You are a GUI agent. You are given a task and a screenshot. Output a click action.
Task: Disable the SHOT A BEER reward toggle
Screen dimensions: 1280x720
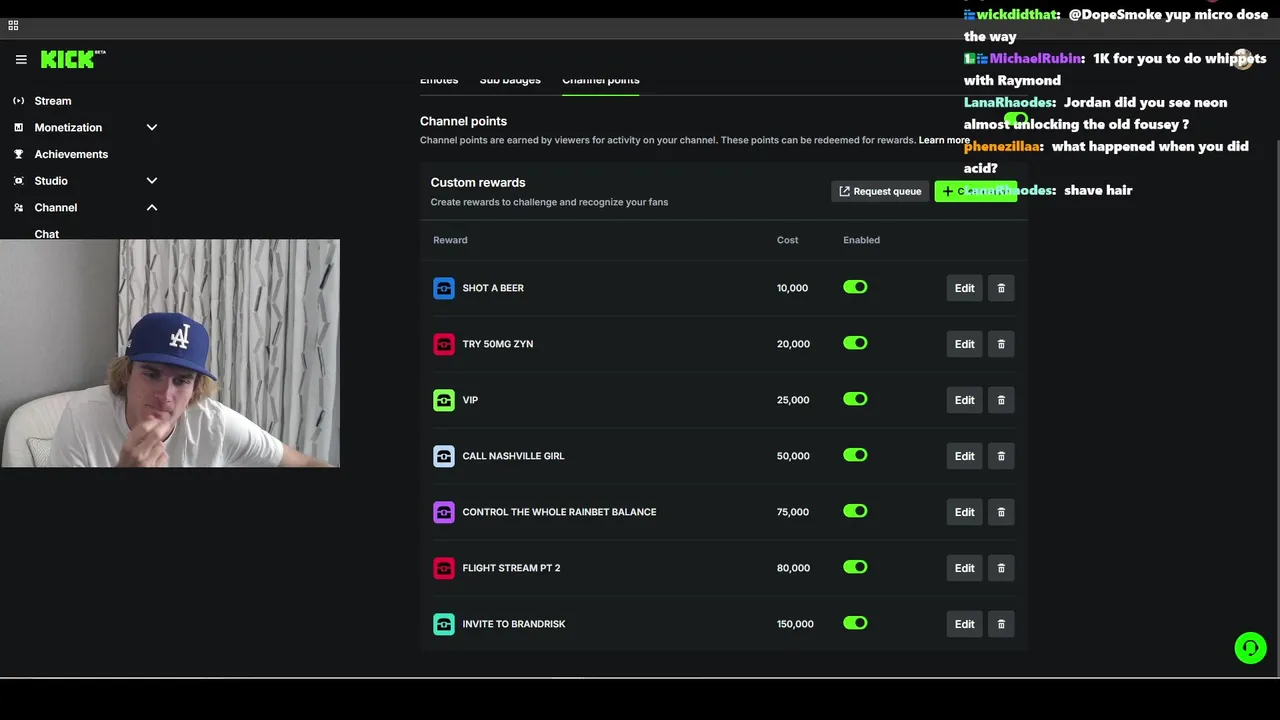point(855,287)
